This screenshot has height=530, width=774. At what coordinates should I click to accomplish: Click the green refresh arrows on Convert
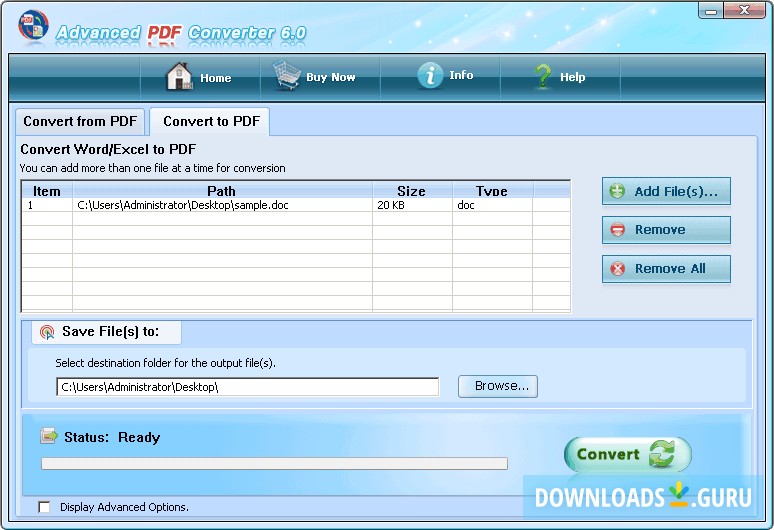click(662, 454)
